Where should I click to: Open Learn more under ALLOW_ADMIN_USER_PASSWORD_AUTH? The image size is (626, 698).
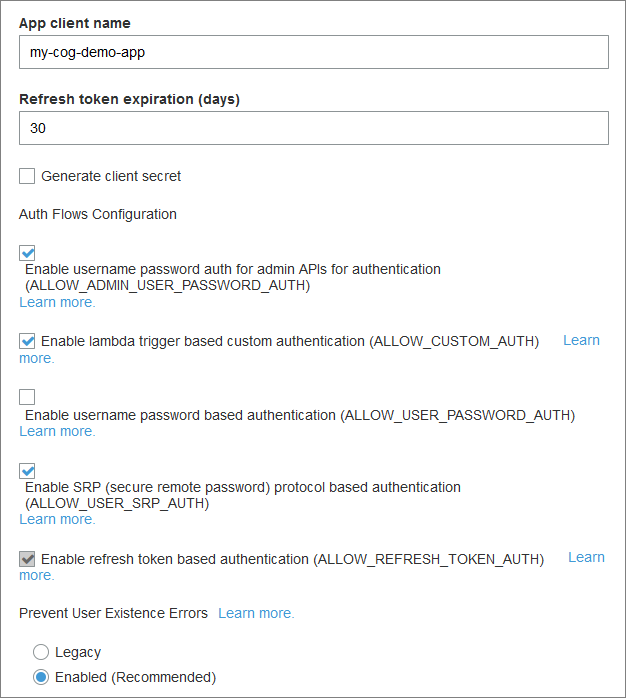coord(57,302)
